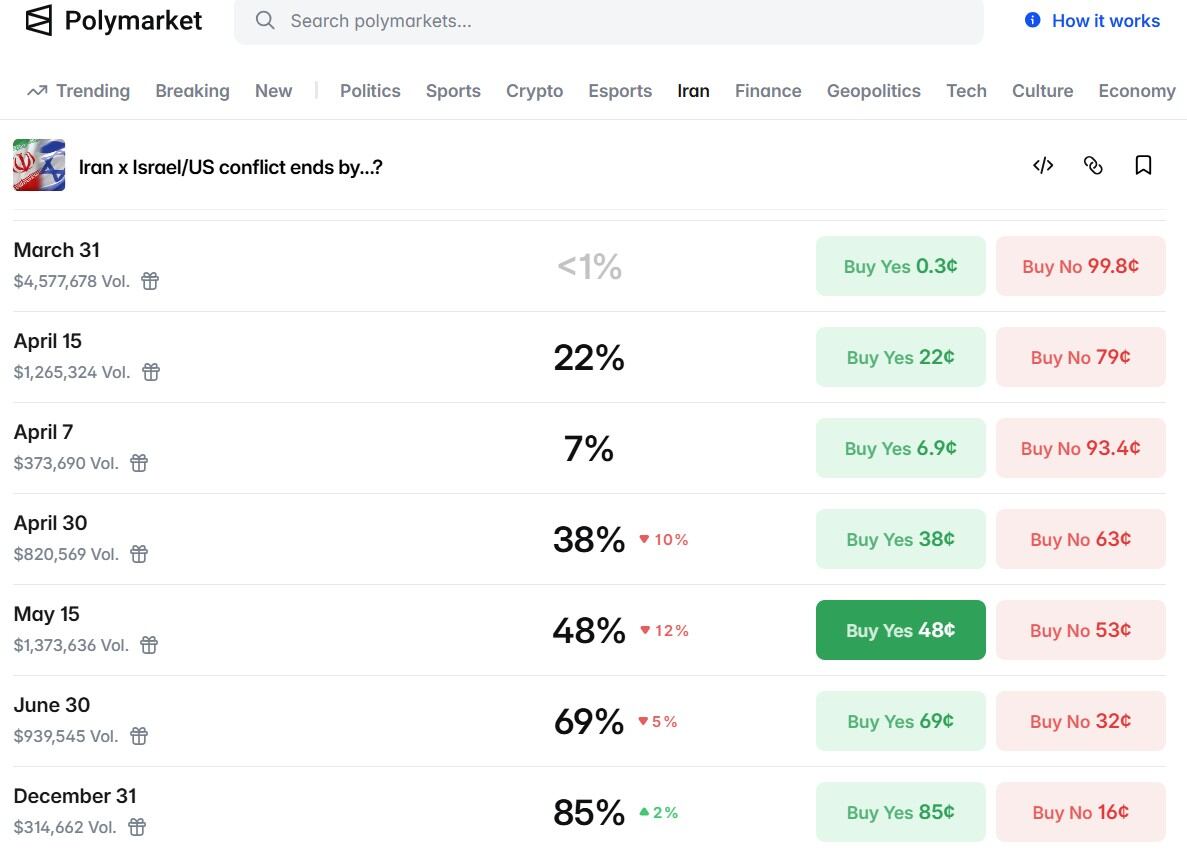Open the Crypto category tab
This screenshot has width=1187, height=861.
(534, 91)
